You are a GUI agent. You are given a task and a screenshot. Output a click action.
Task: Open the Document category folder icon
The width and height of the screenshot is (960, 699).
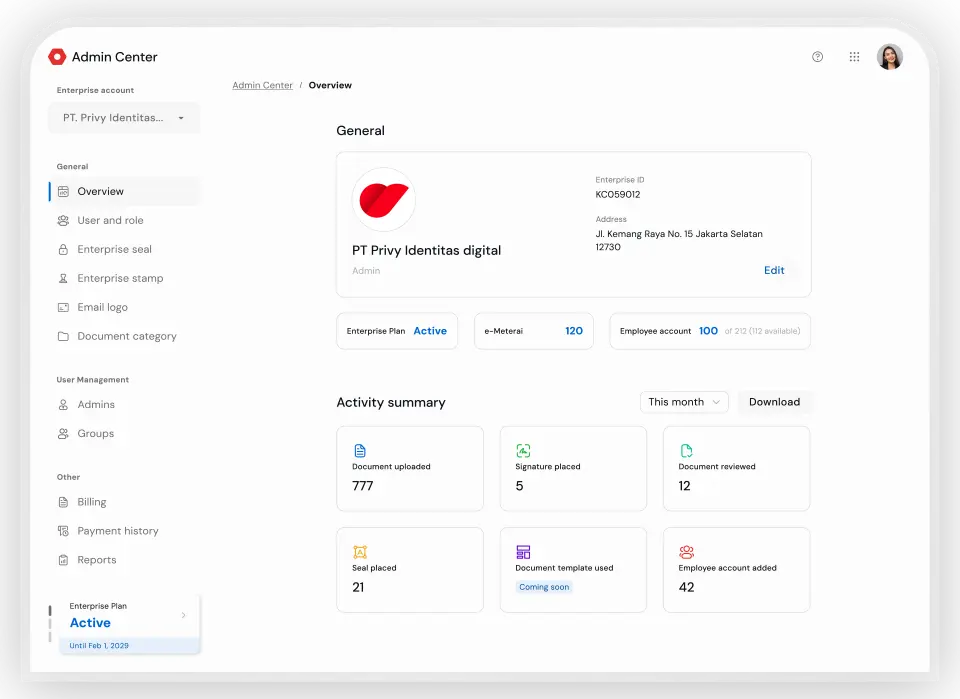[63, 336]
